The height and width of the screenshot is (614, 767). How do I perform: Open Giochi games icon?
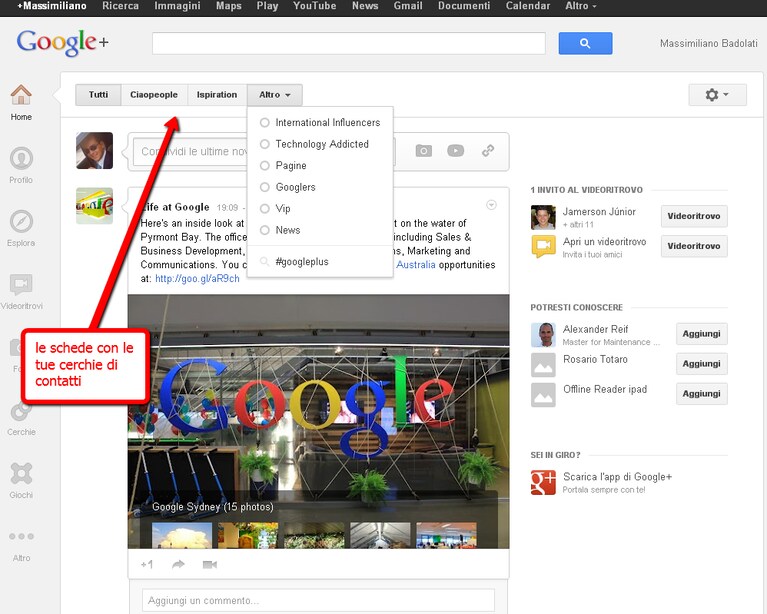coord(21,474)
